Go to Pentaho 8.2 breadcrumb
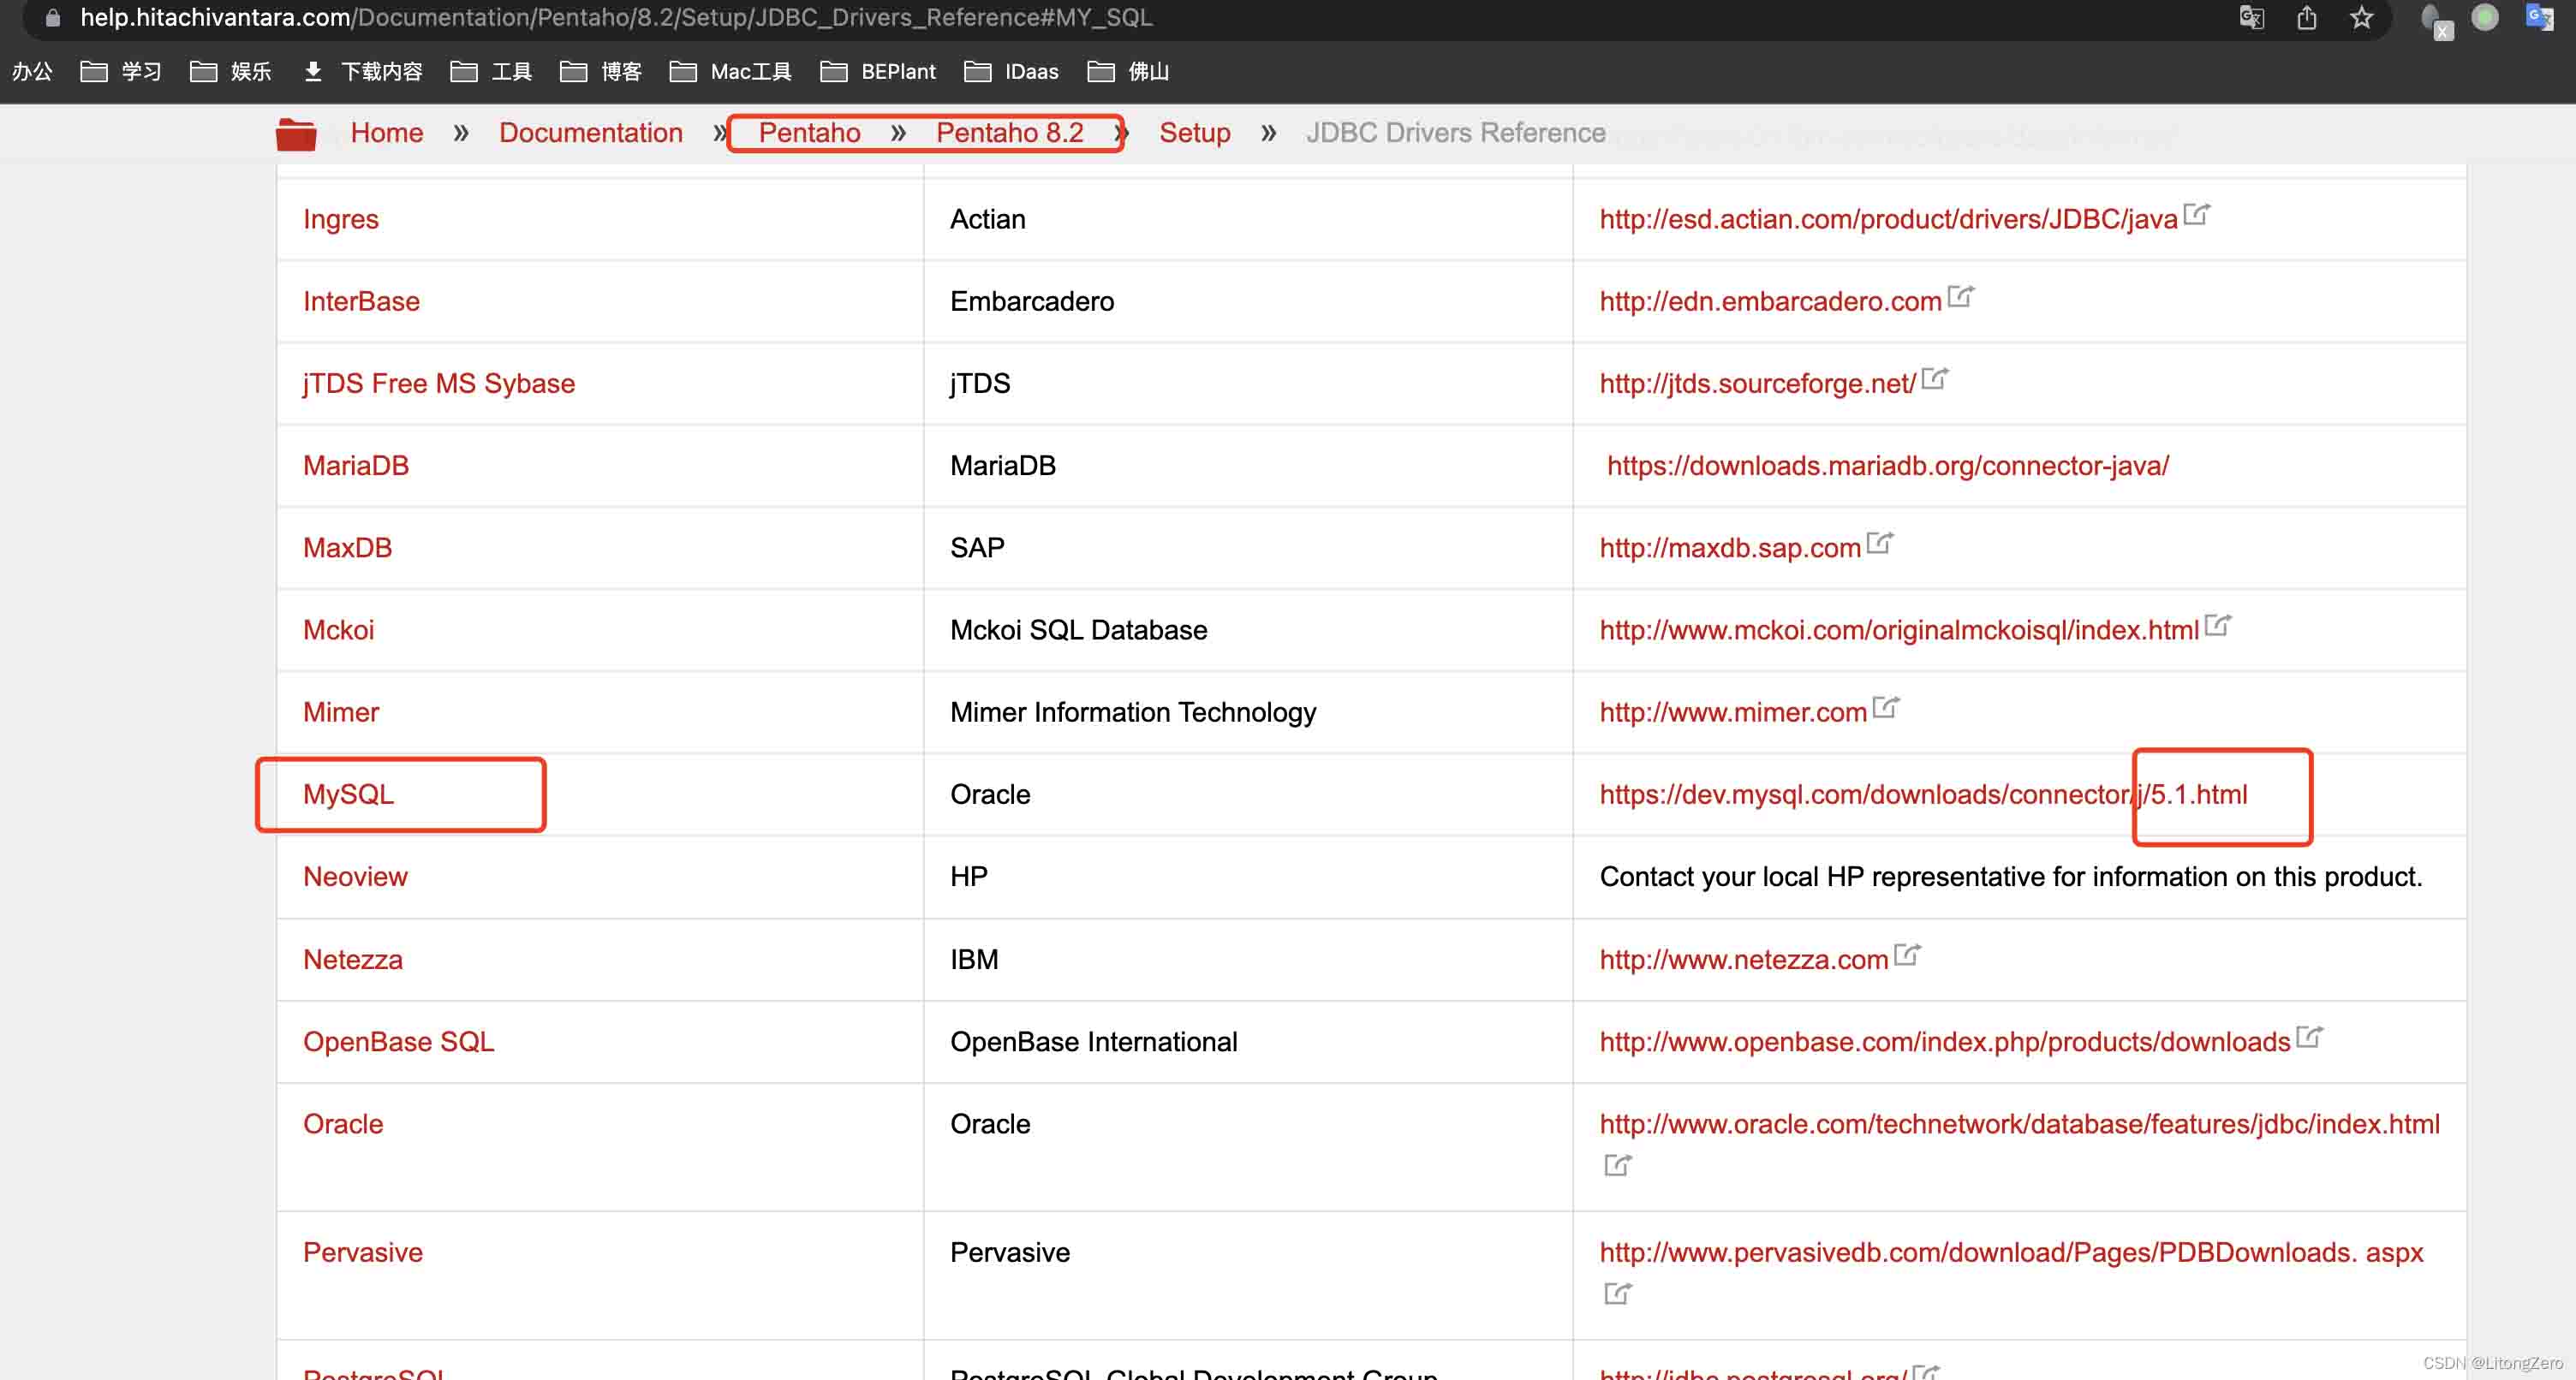Image resolution: width=2576 pixels, height=1380 pixels. 1009,133
